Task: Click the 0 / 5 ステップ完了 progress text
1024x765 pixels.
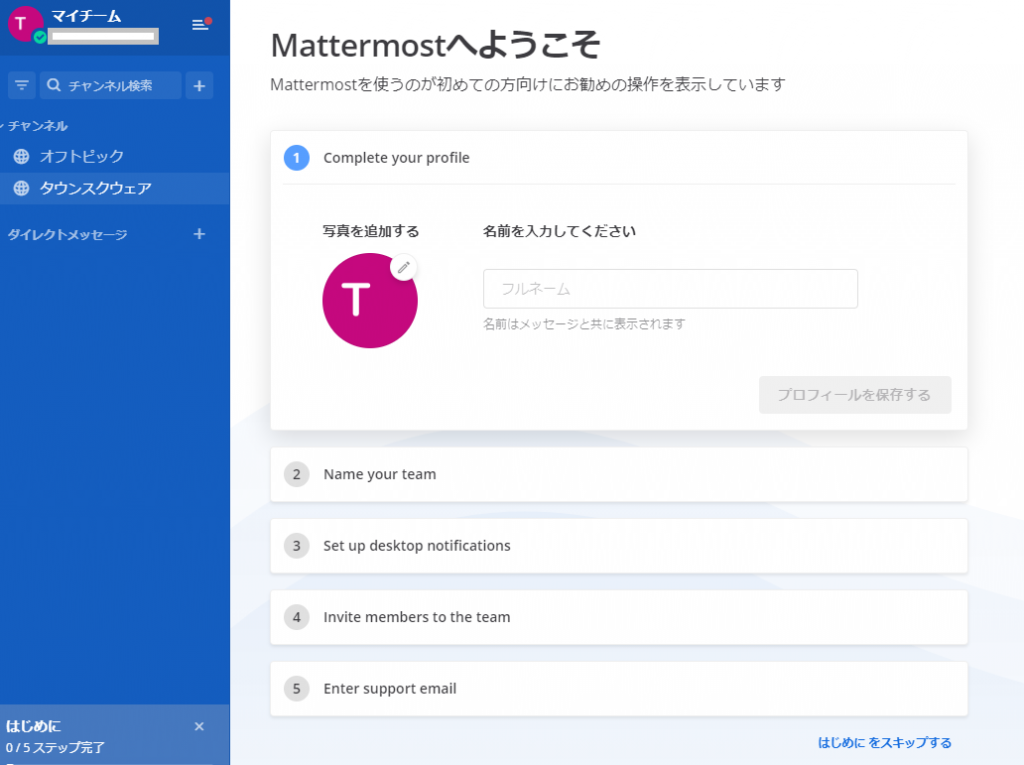Action: pos(55,747)
